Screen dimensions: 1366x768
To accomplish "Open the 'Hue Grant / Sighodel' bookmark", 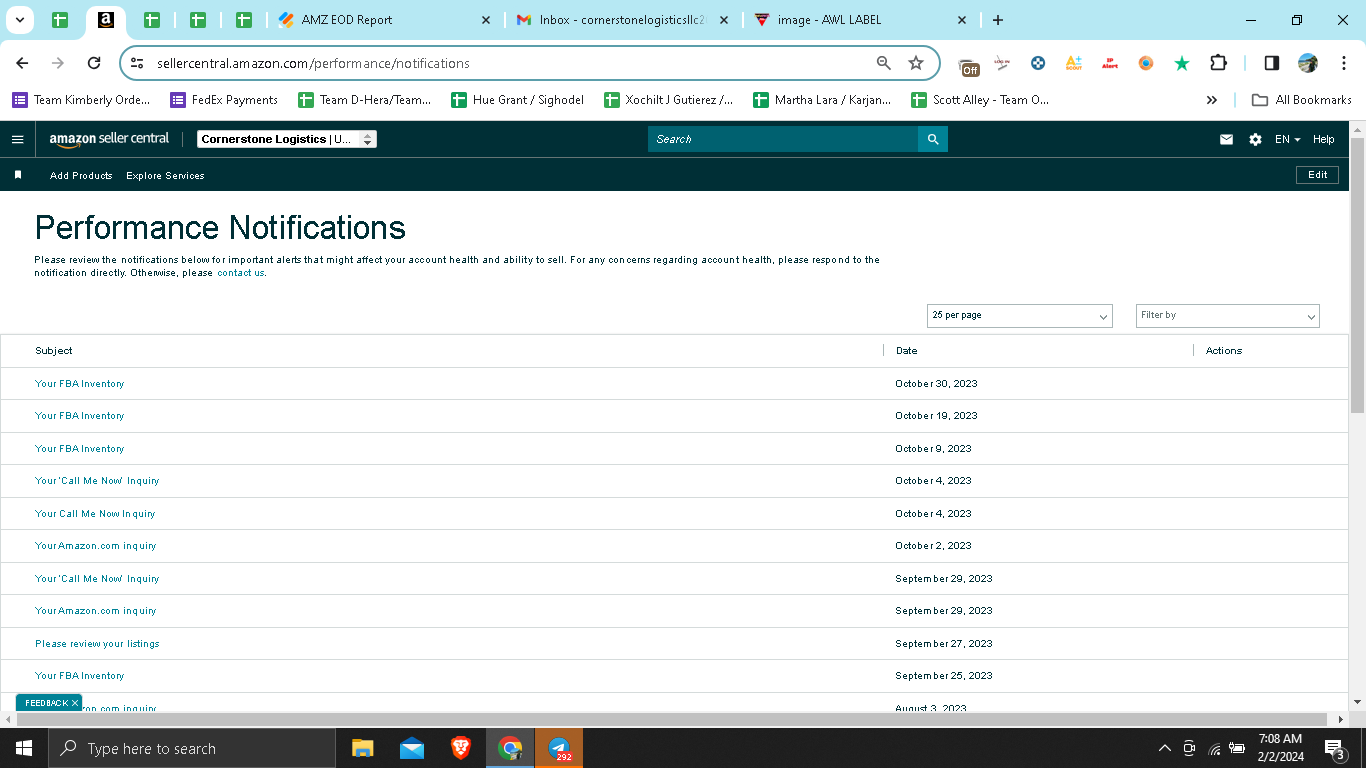I will tap(517, 100).
